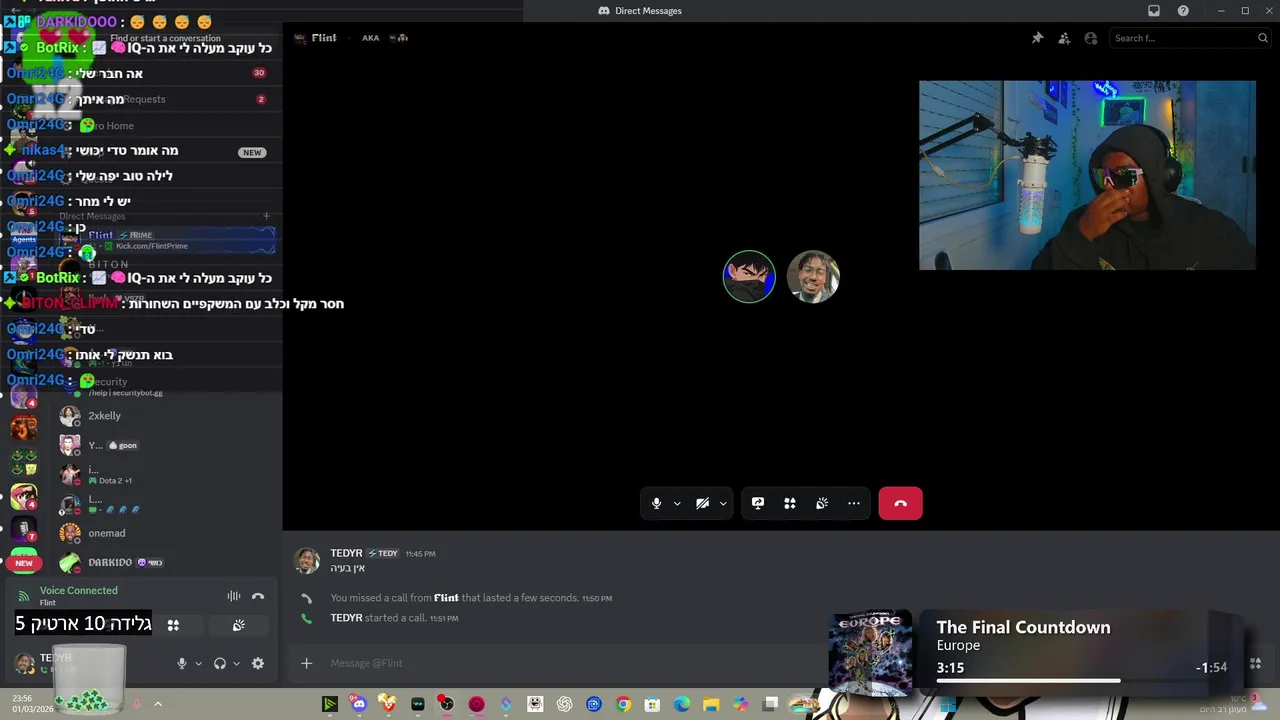Open Discord from the taskbar
This screenshot has height=720, width=1280.
pos(359,704)
